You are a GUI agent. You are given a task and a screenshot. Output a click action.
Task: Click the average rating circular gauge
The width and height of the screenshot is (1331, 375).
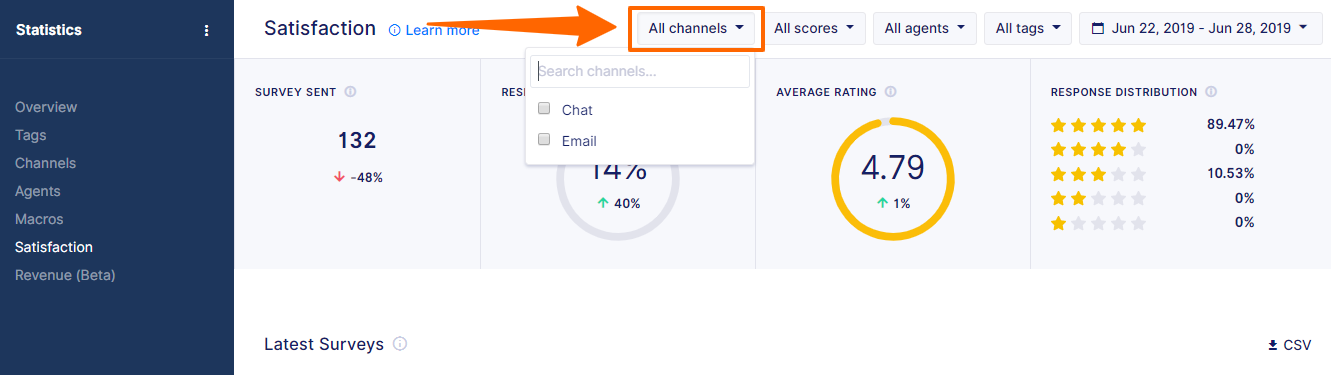coord(893,179)
